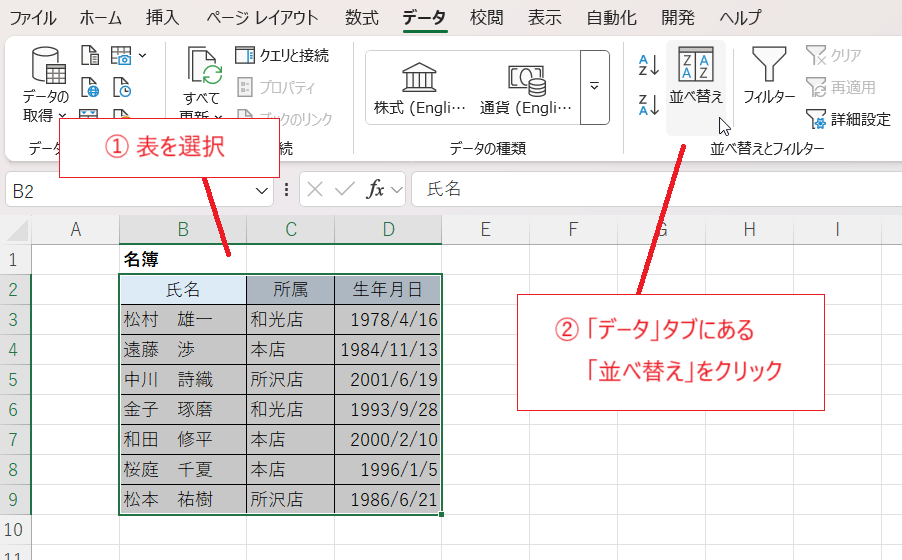This screenshot has width=902, height=560.
Task: Expand the Name Box dropdown arrow
Action: [x=261, y=191]
